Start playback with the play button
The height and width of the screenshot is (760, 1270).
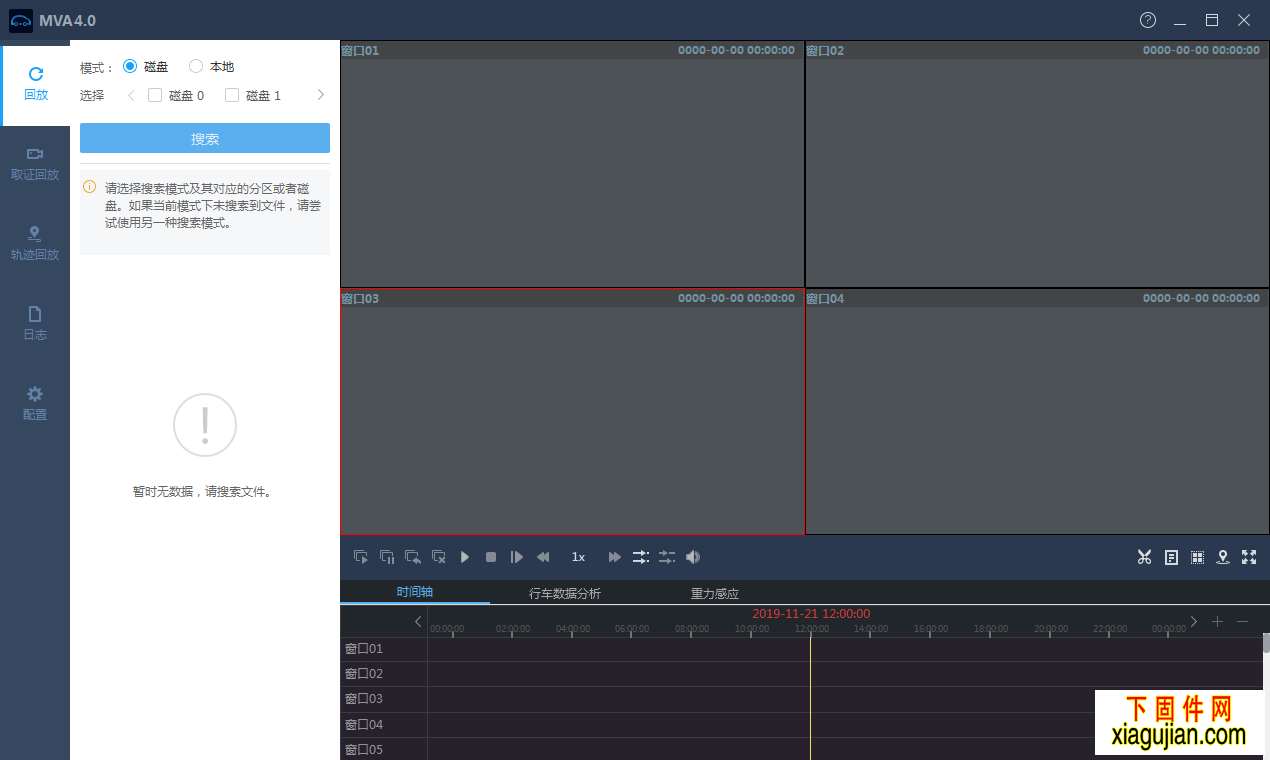pyautogui.click(x=465, y=557)
